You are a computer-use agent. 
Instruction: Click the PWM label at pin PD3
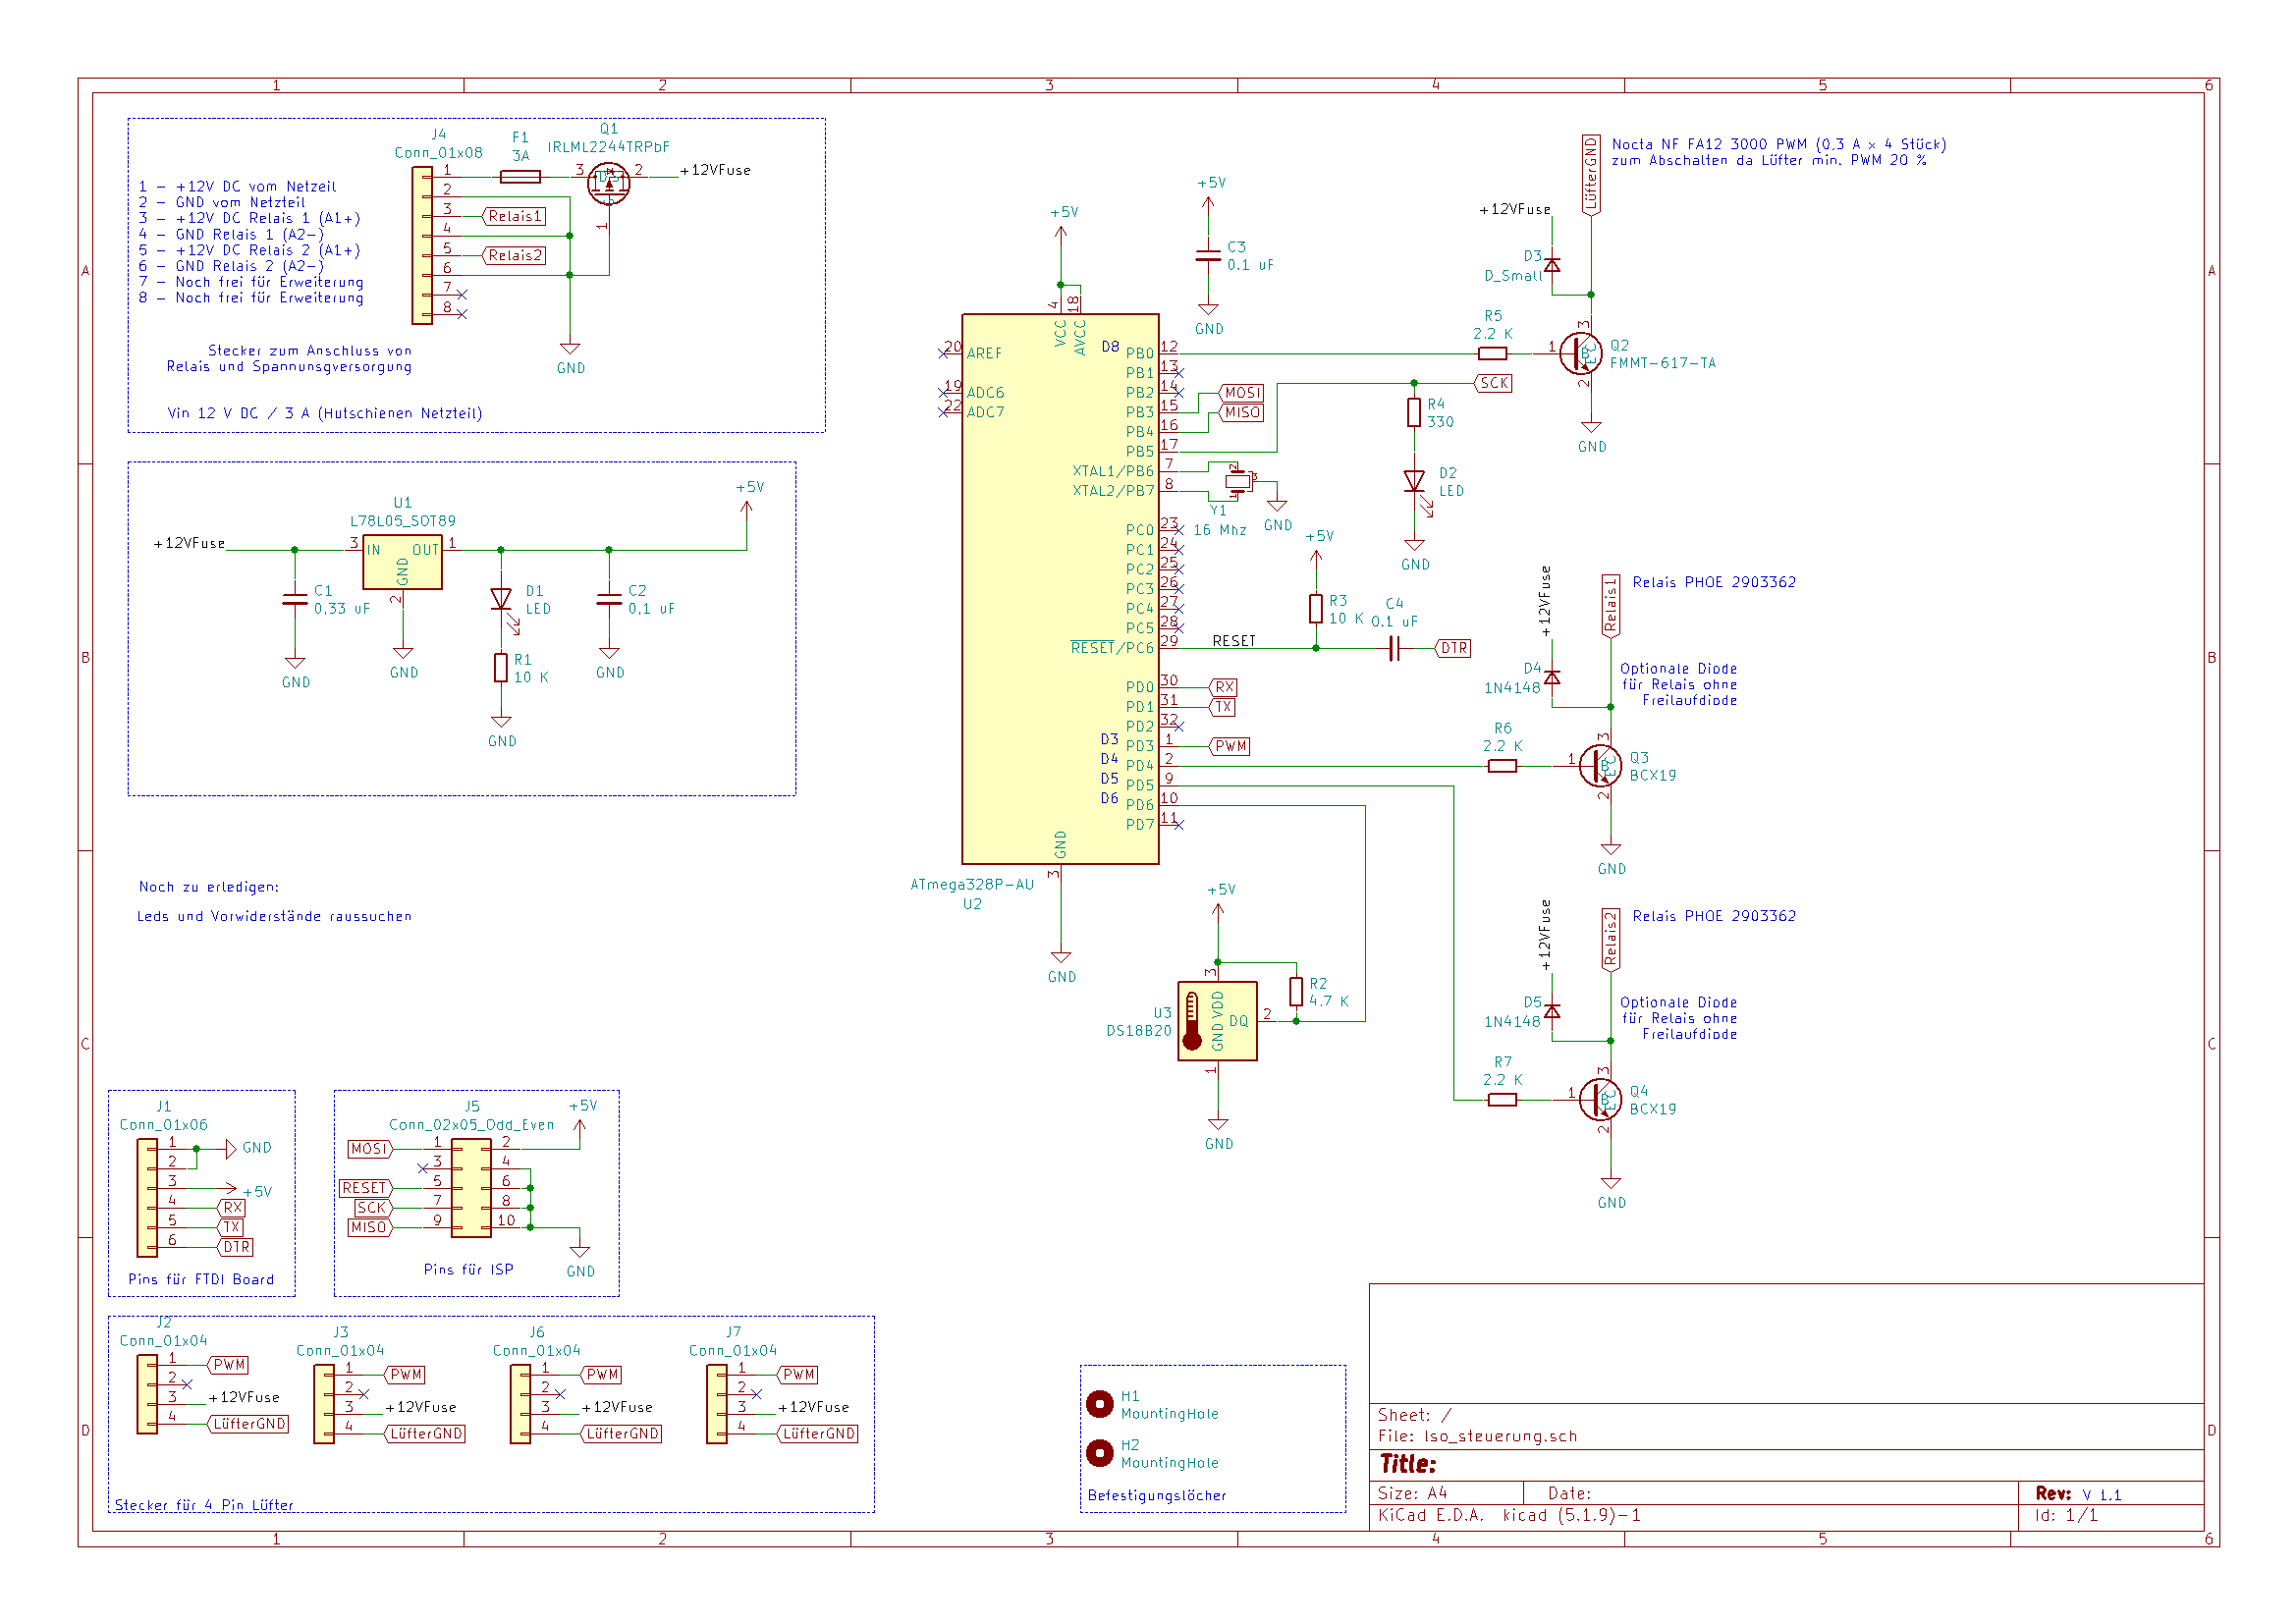1230,747
